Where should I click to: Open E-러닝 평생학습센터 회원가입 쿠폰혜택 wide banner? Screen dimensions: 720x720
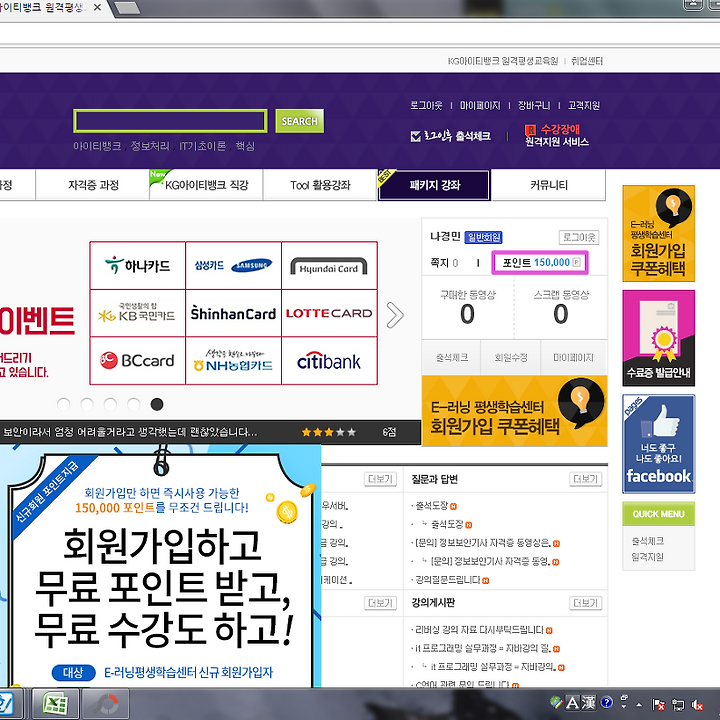tap(515, 411)
